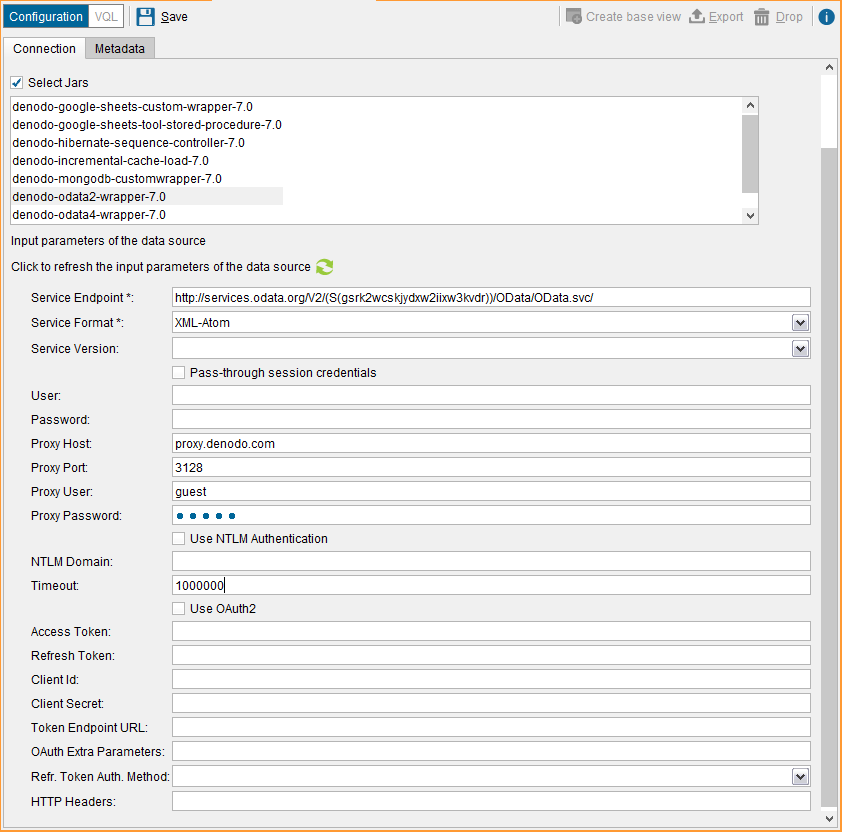Enable Pass-through session credentials
Viewport: 842px width, 832px height.
pyautogui.click(x=178, y=373)
